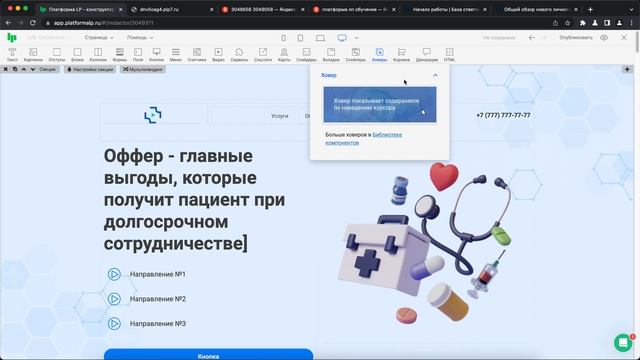Open the green chat widget
640x360 pixels.
623,342
